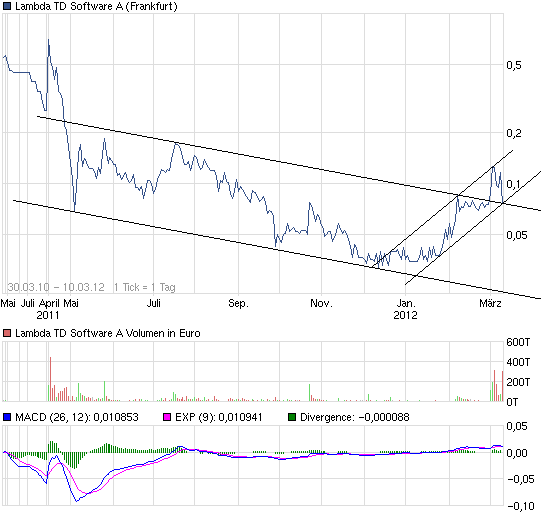Viewport: 541px width, 514px height.
Task: Click the MACD line's lowest trough
Action: click(x=76, y=501)
